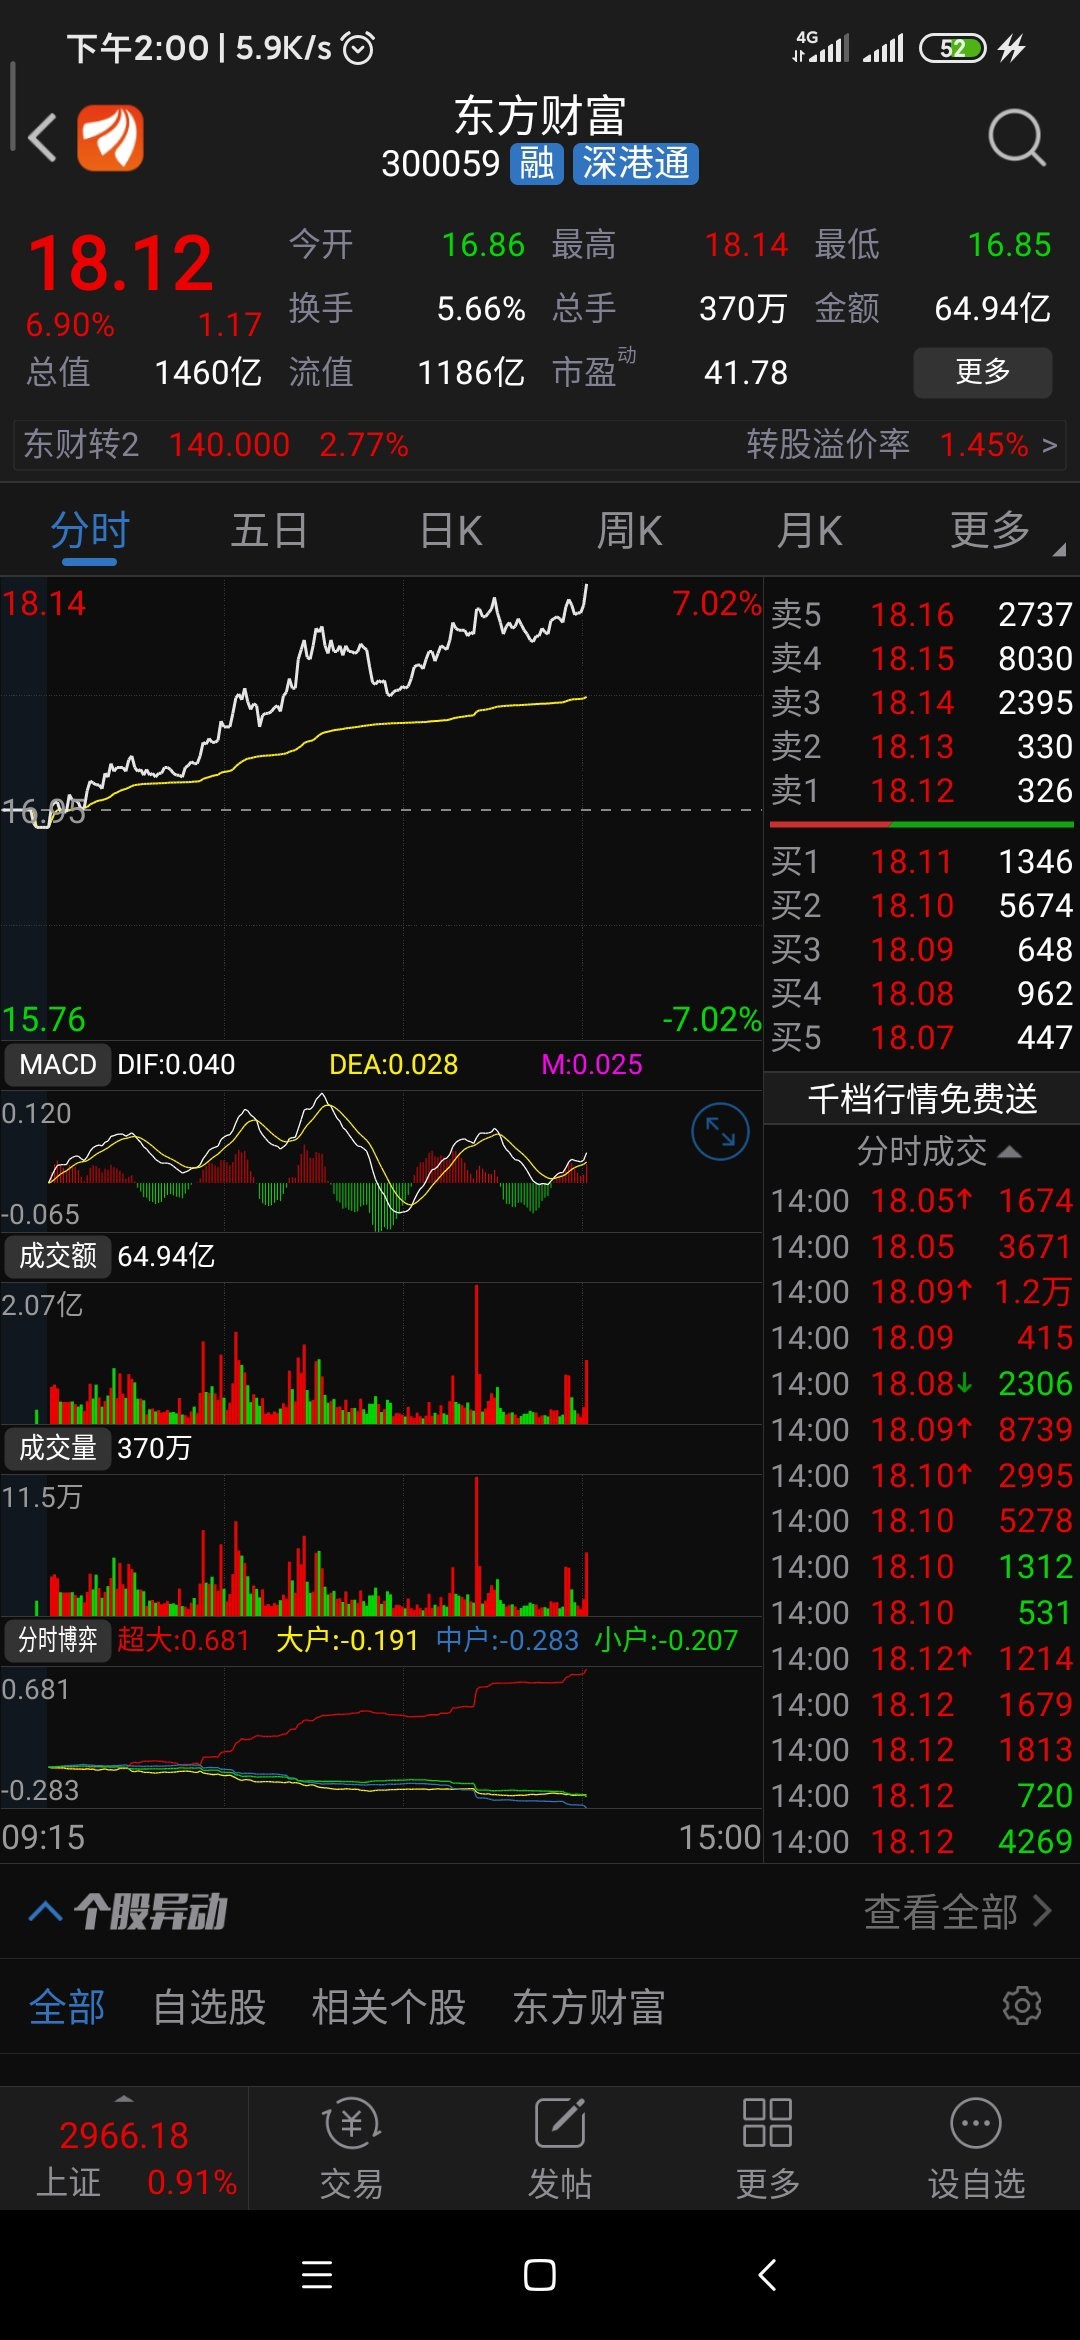The image size is (1080, 2340).
Task: Open the orange Eastmoney app logo
Action: point(110,138)
